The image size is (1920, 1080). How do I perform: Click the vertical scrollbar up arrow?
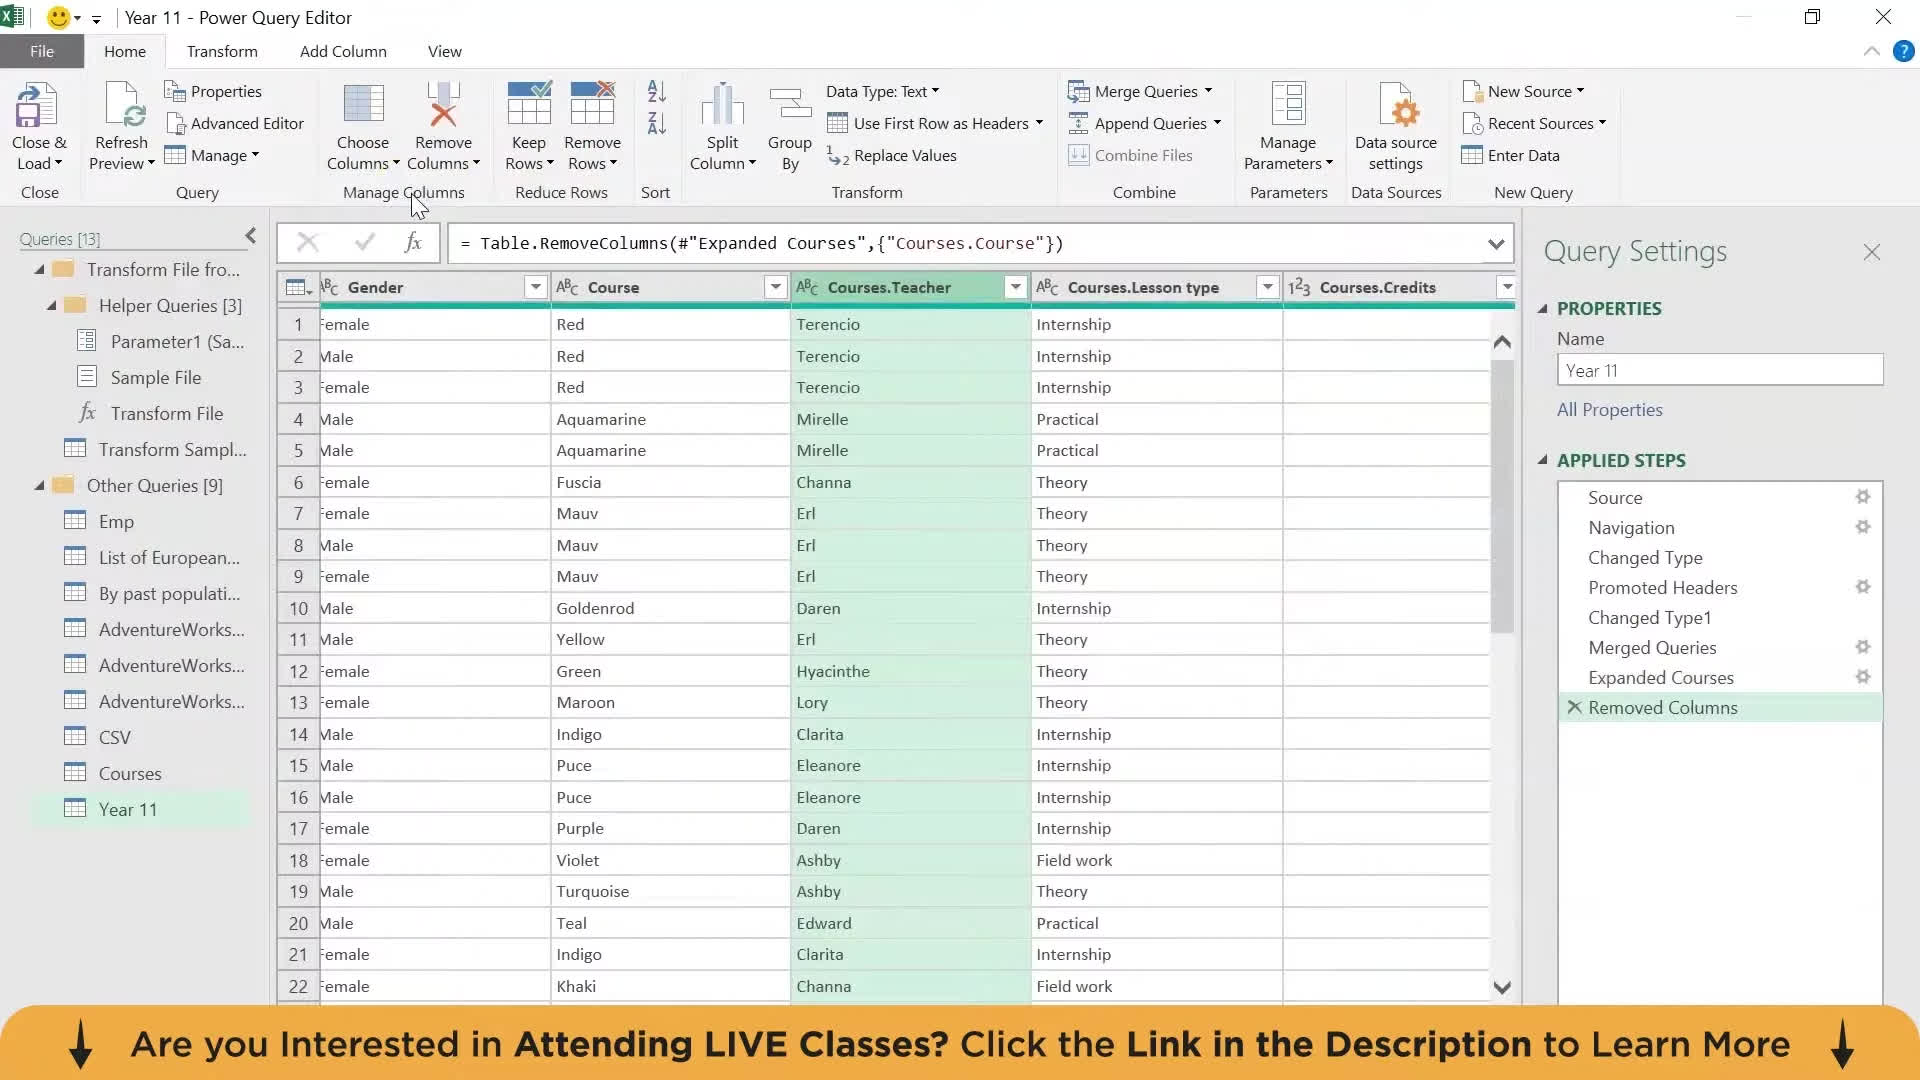1501,342
